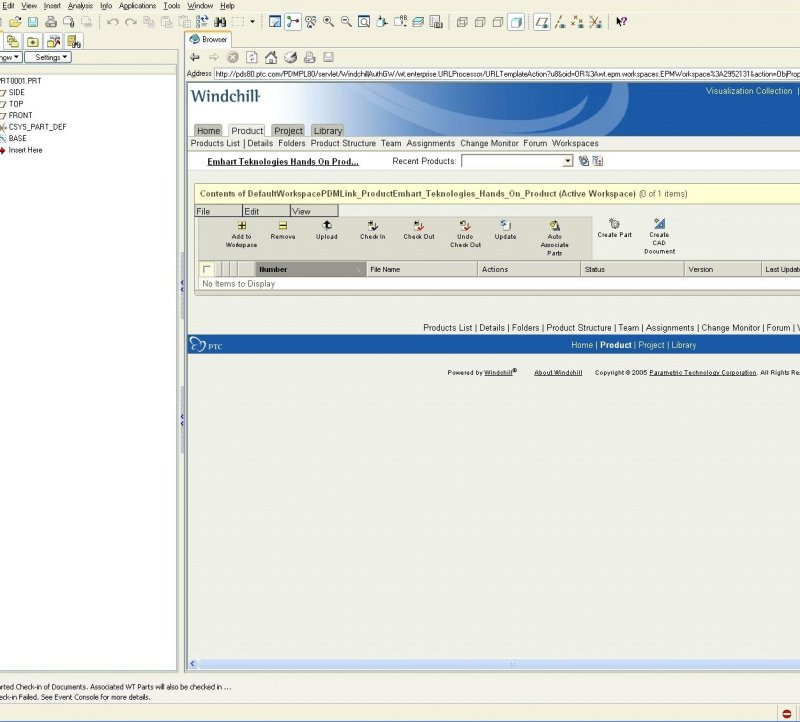Open the Workspaces link in sub-navigation
800x722 pixels.
coord(575,143)
